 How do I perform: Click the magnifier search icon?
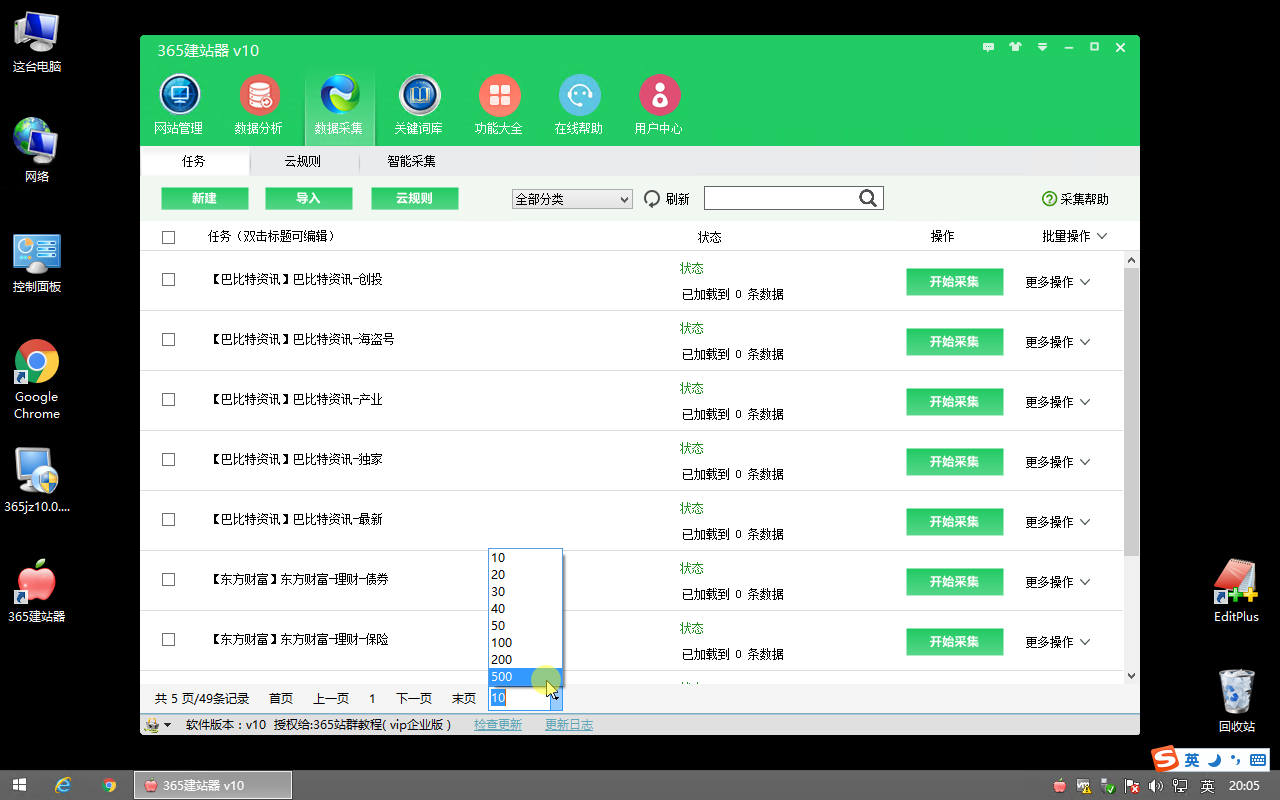[x=868, y=198]
